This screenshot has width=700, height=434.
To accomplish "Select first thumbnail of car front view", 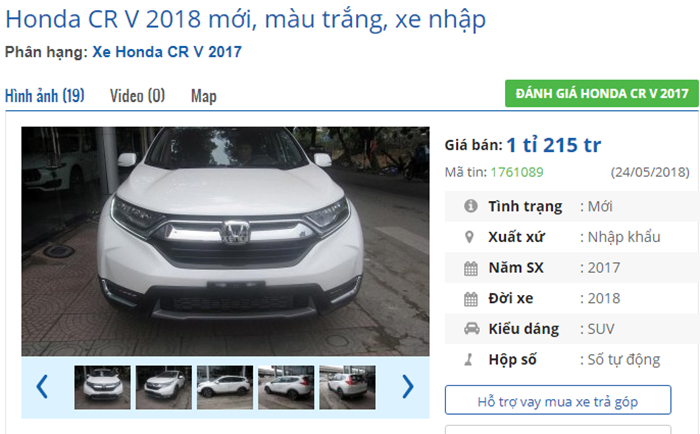I will 103,387.
